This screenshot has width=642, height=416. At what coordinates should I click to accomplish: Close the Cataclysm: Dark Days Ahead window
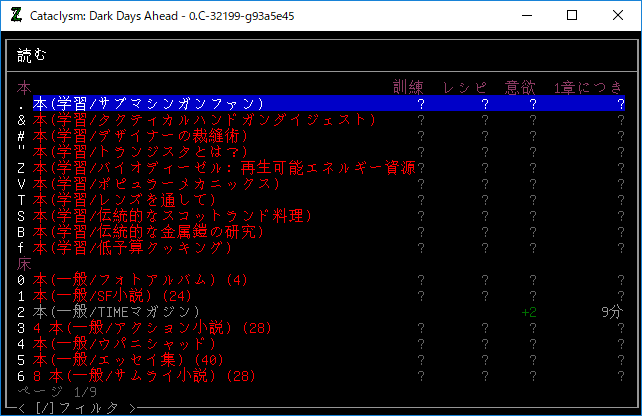(x=618, y=16)
